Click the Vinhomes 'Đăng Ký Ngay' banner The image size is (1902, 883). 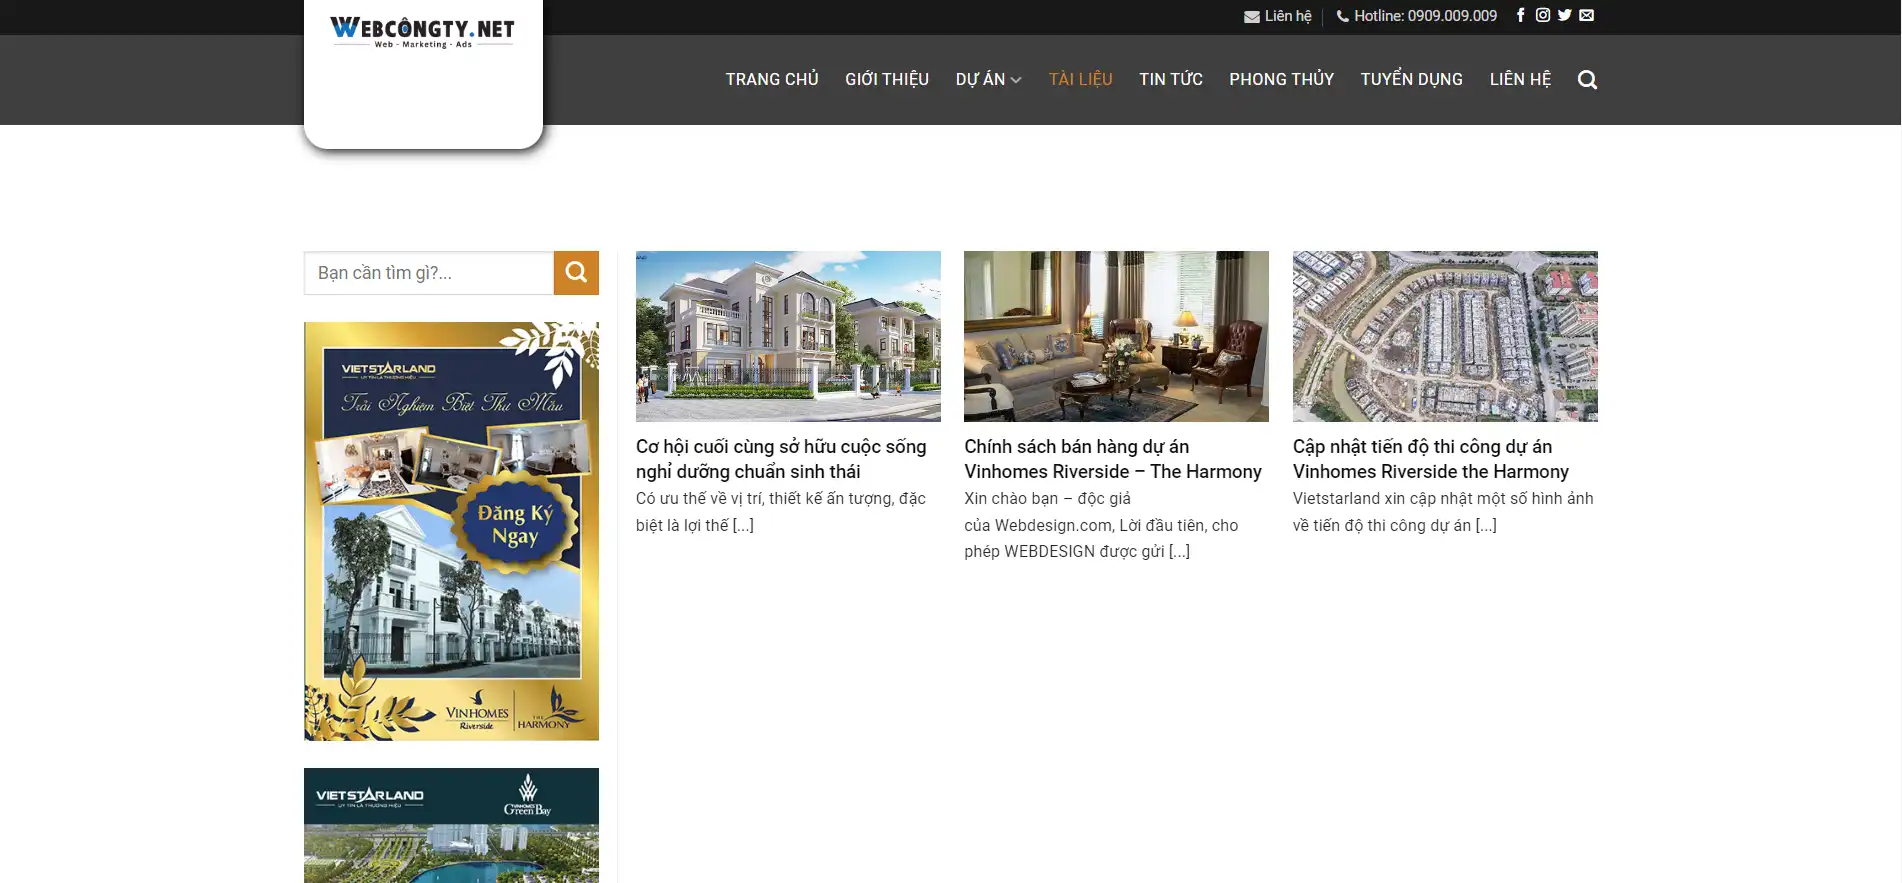coord(451,531)
